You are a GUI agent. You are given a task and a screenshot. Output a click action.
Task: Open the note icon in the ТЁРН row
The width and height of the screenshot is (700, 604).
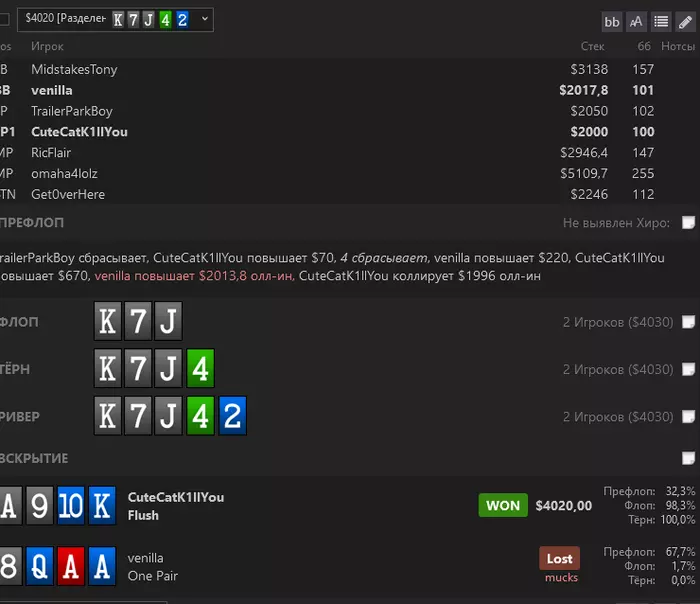[x=688, y=369]
